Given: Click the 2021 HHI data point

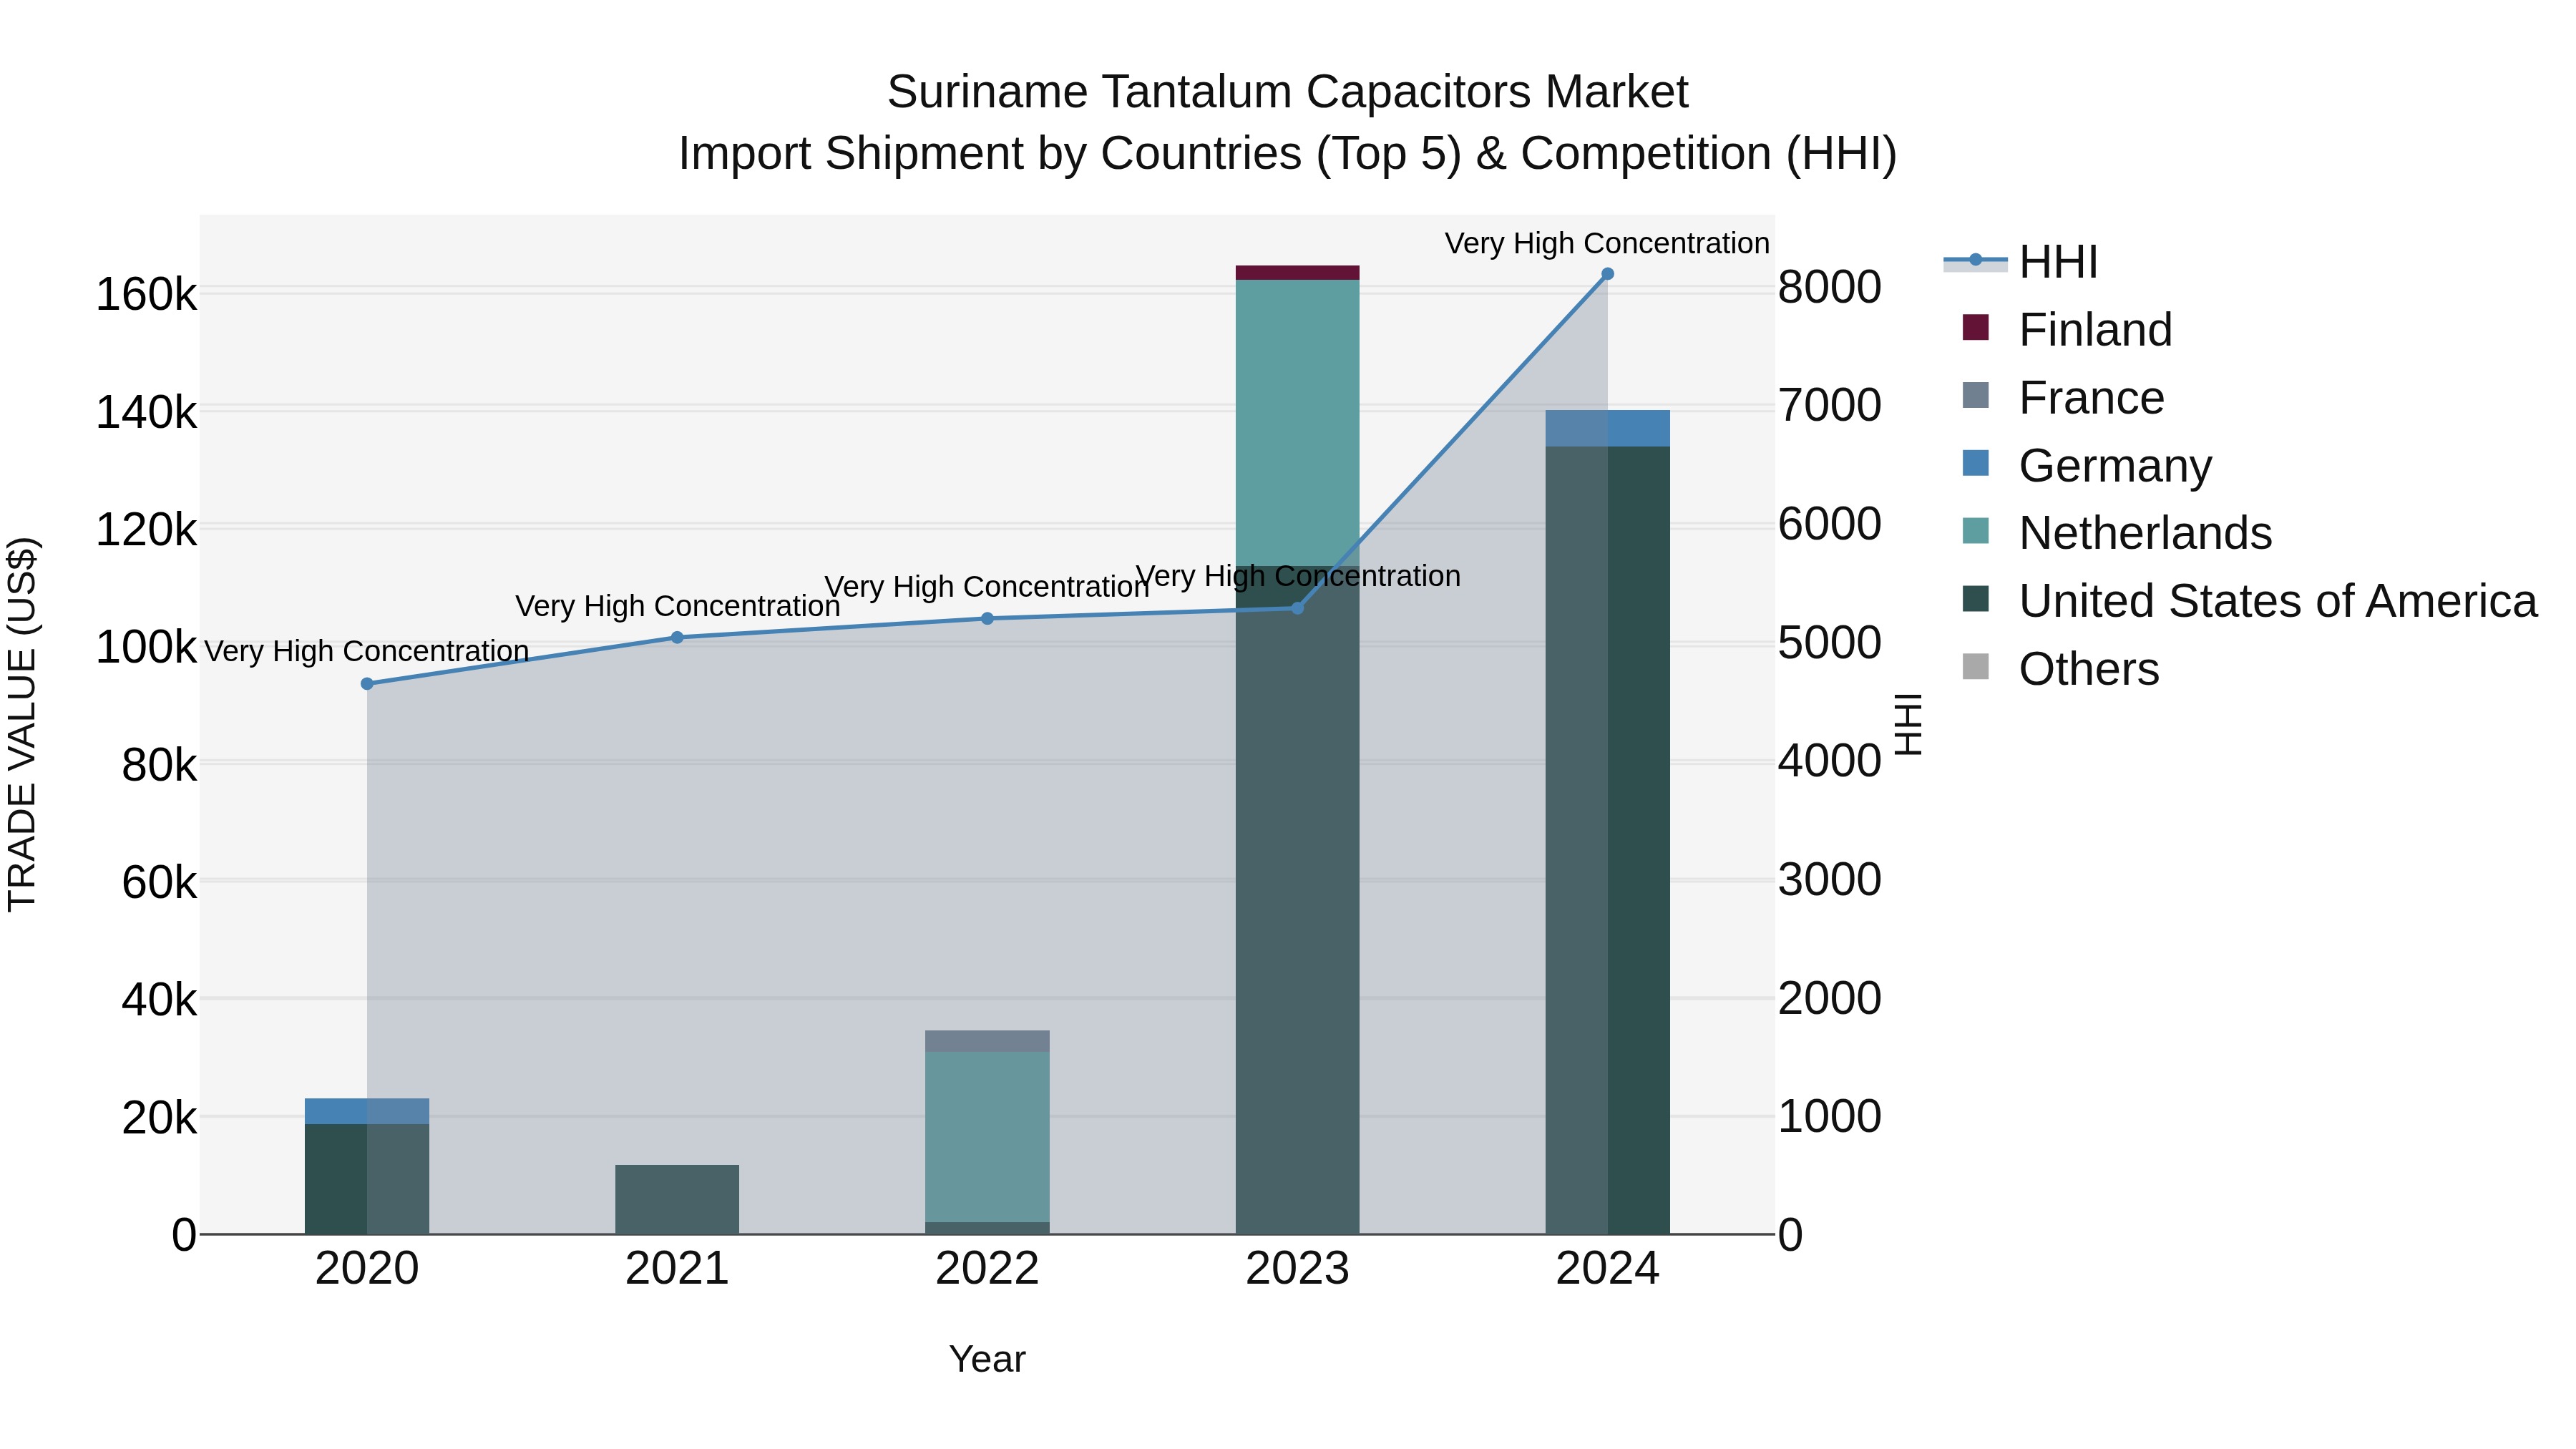Looking at the screenshot, I should tap(677, 638).
